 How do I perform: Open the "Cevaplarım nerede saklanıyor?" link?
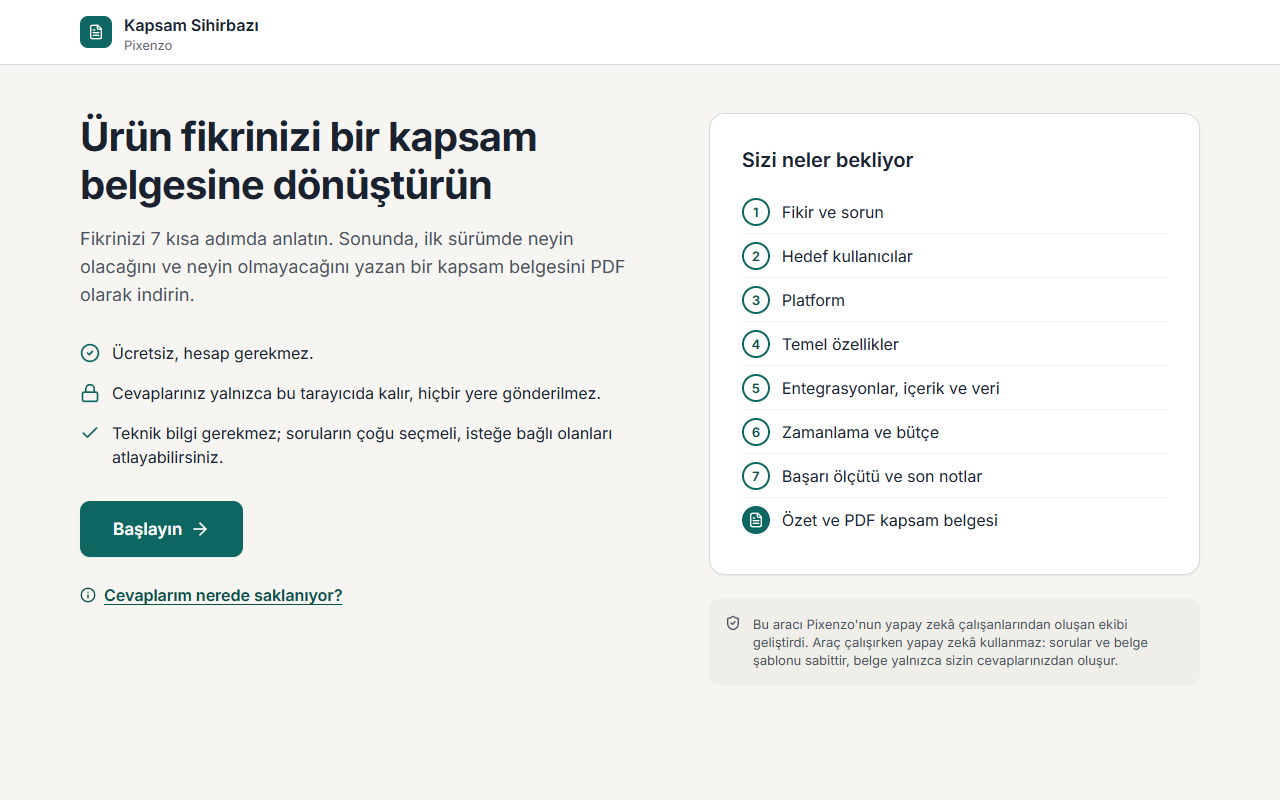pyautogui.click(x=223, y=595)
